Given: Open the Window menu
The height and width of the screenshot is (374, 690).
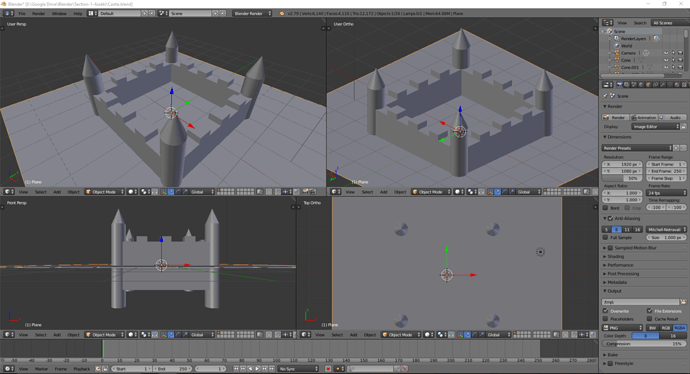Looking at the screenshot, I should [x=59, y=13].
